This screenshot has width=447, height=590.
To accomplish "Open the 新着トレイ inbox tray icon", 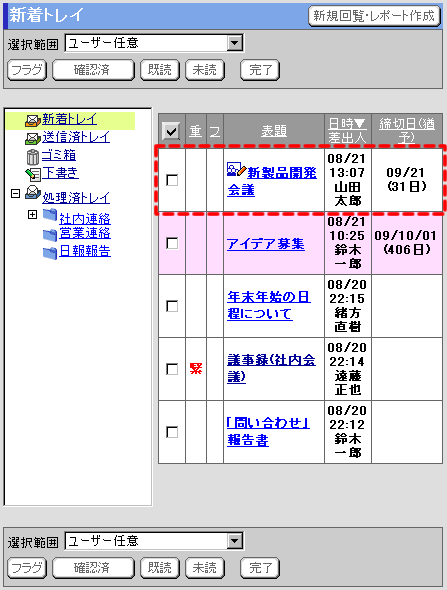I will click(x=33, y=120).
